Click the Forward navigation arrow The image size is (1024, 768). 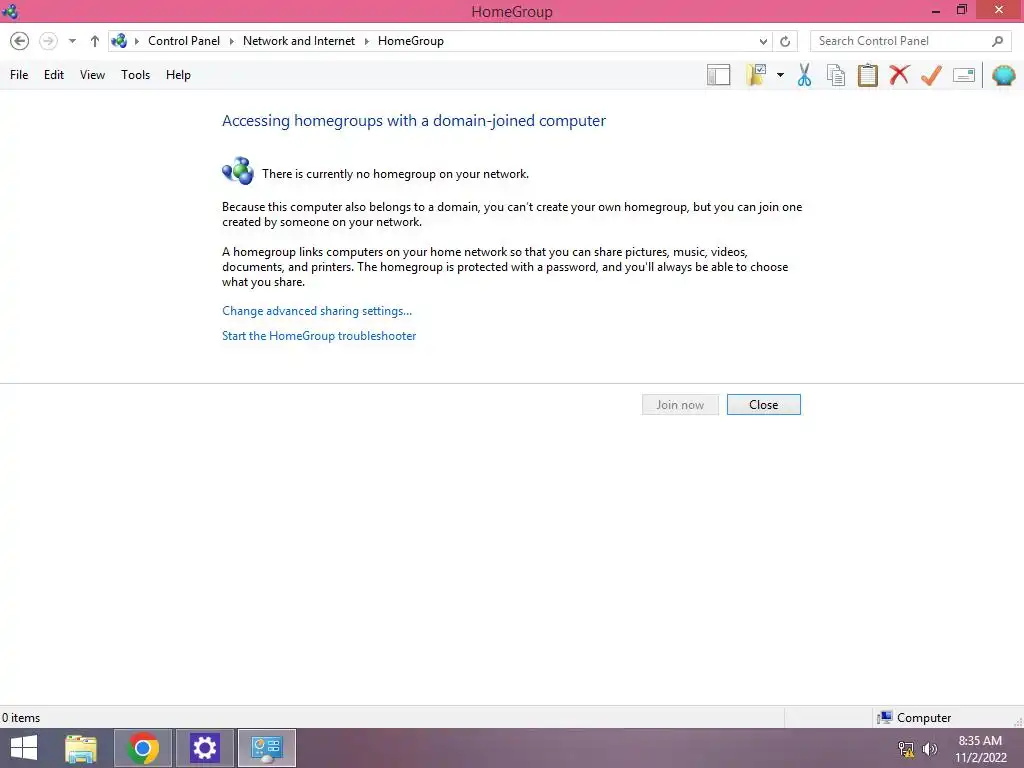[48, 41]
